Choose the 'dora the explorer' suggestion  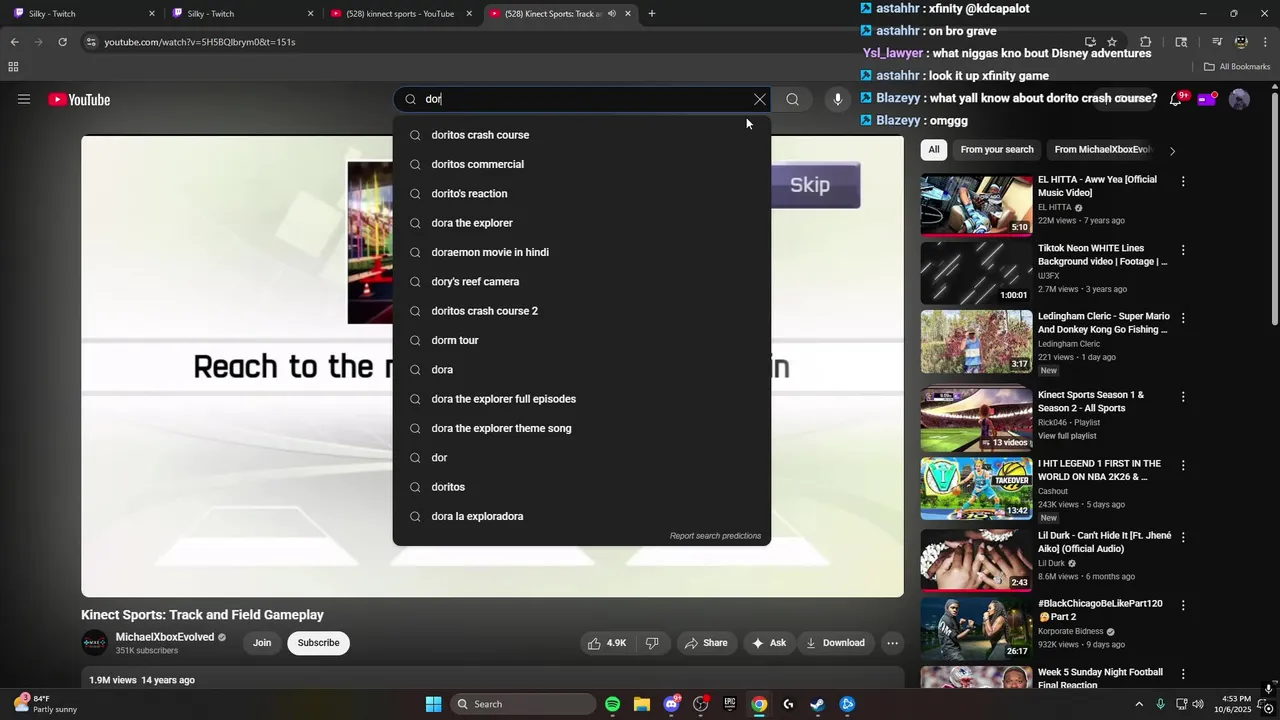582,223
